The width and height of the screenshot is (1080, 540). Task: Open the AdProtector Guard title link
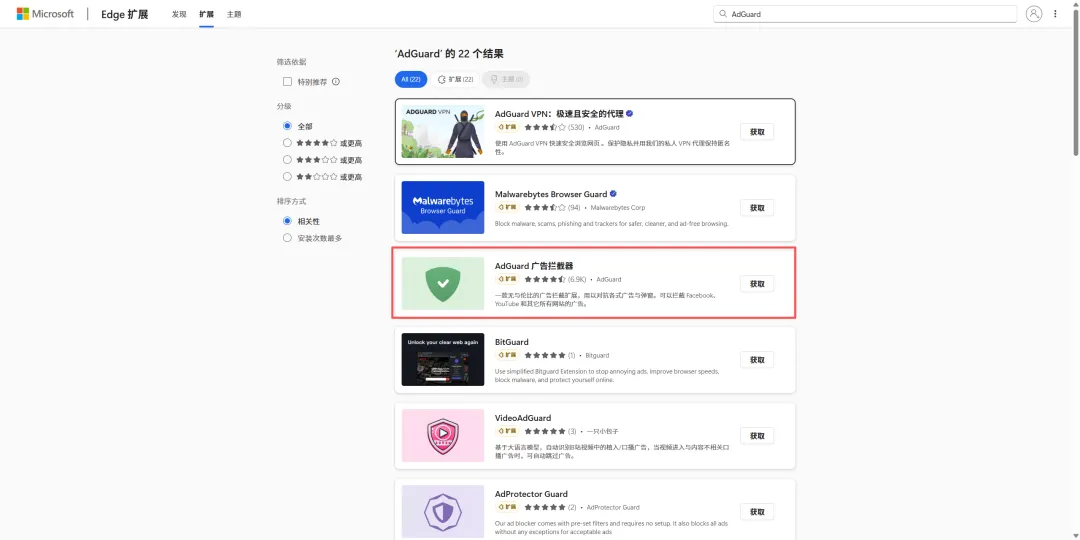(531, 494)
